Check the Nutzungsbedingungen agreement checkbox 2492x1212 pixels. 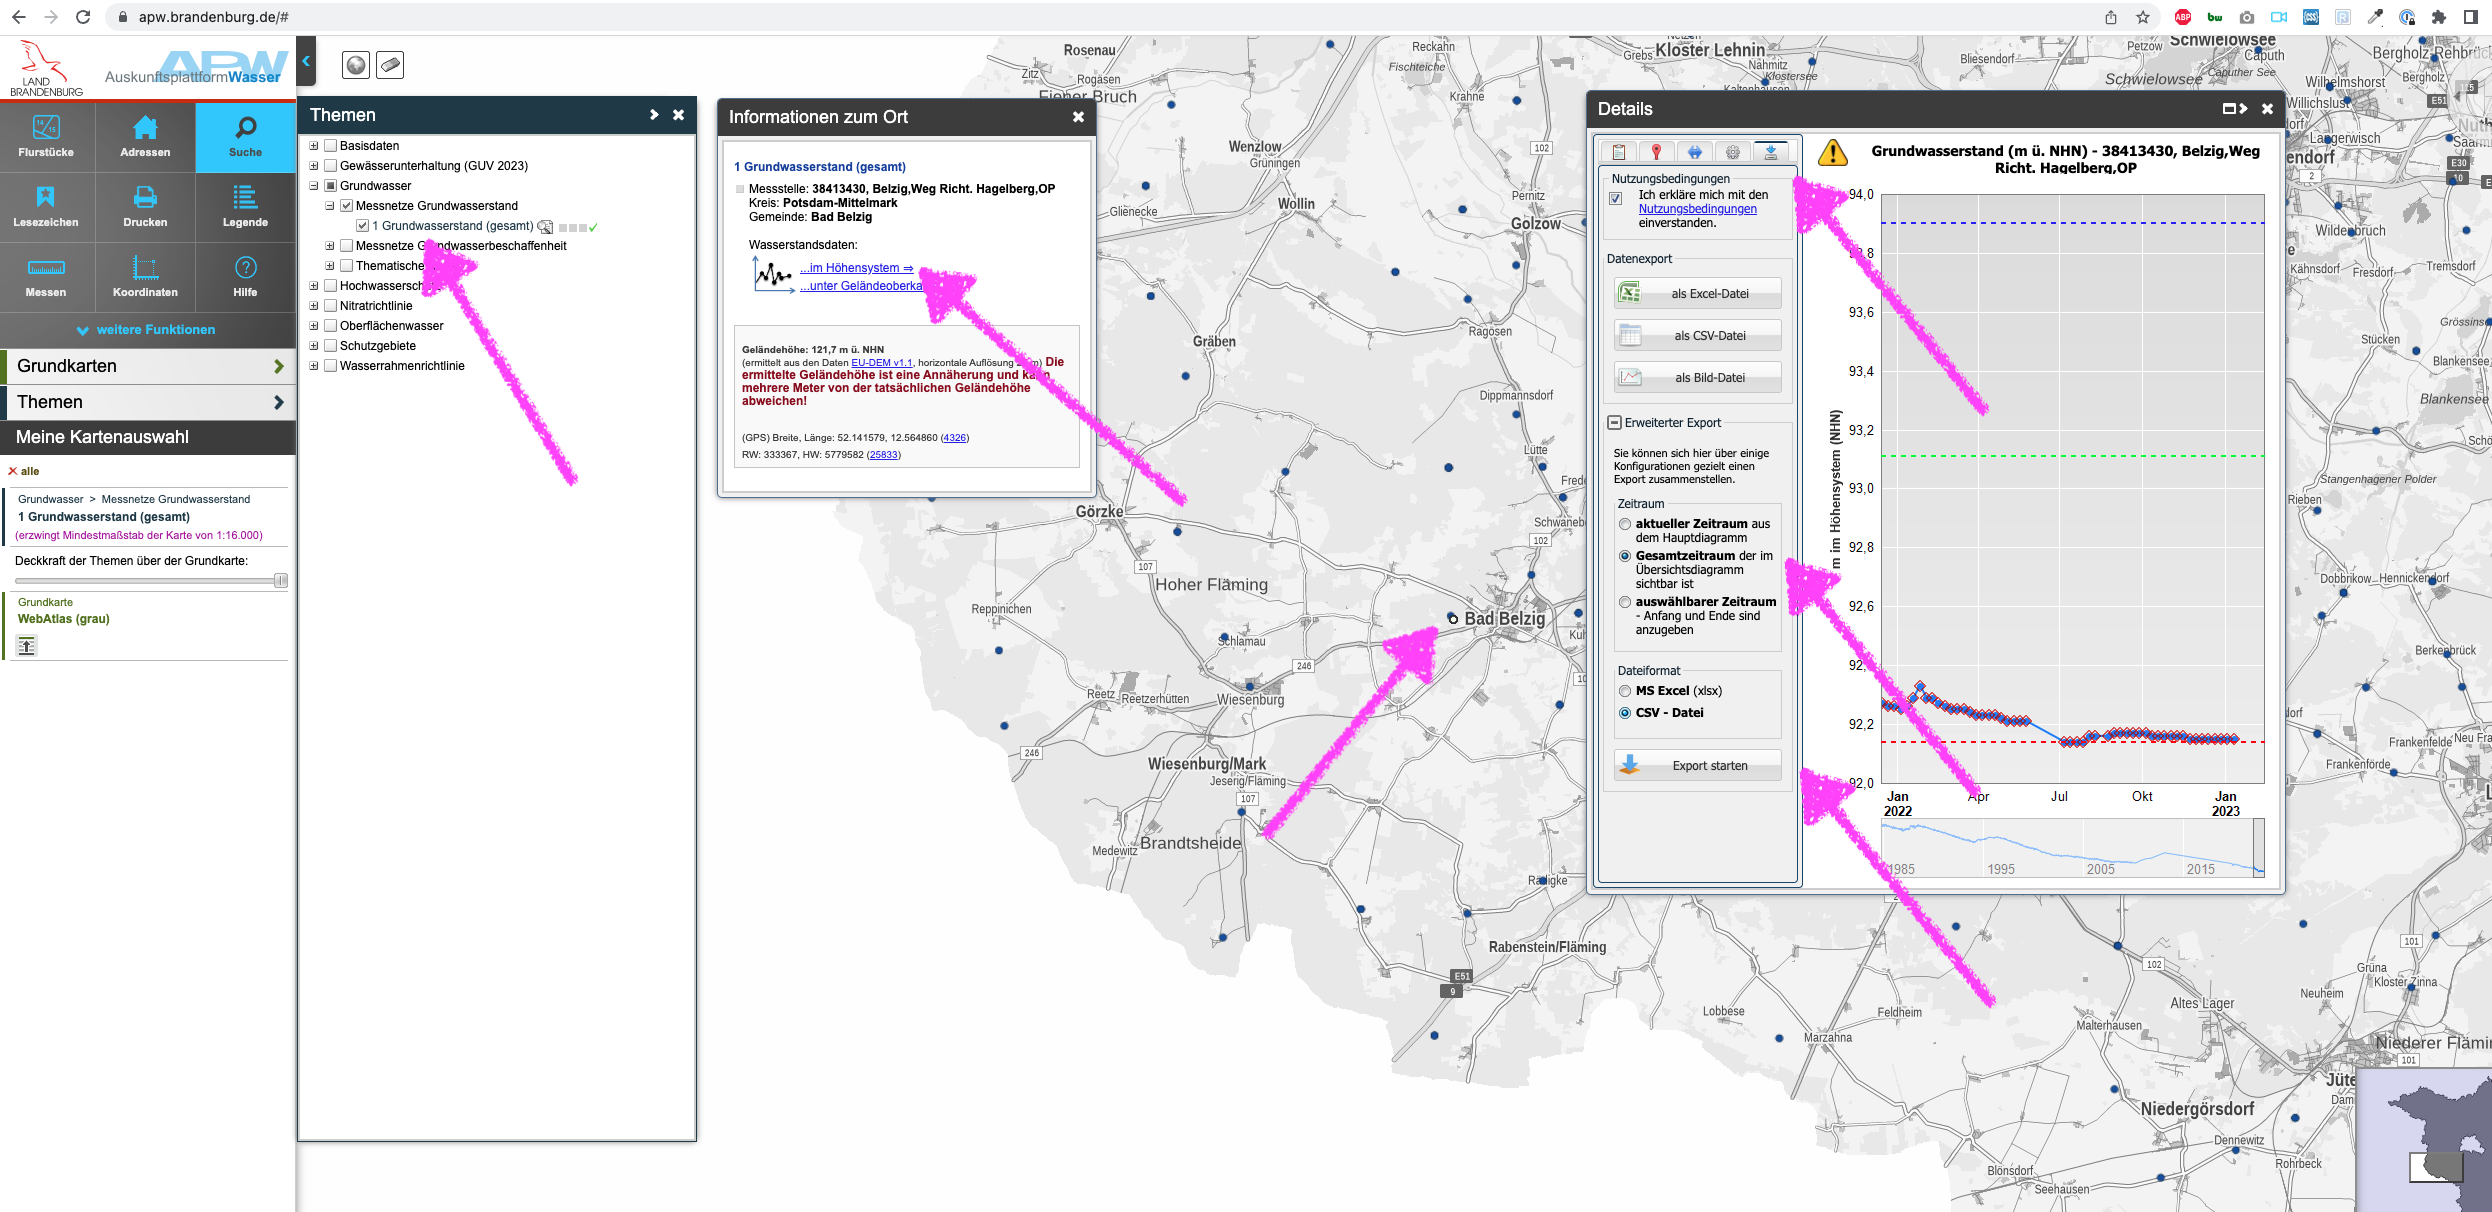pyautogui.click(x=1616, y=196)
